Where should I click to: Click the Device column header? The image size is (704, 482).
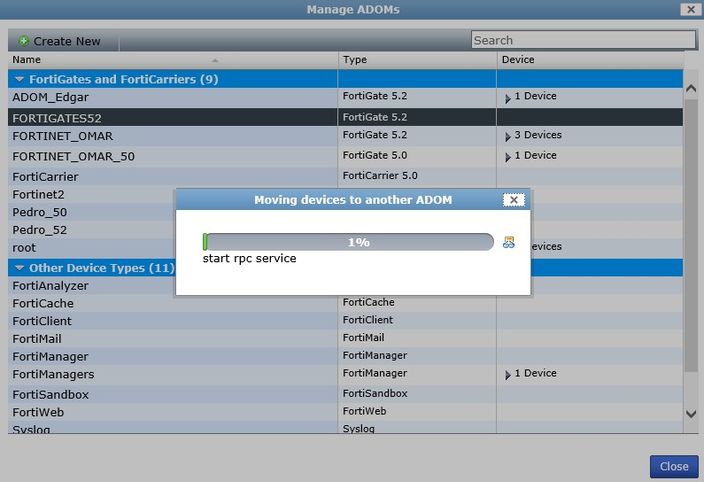click(590, 60)
